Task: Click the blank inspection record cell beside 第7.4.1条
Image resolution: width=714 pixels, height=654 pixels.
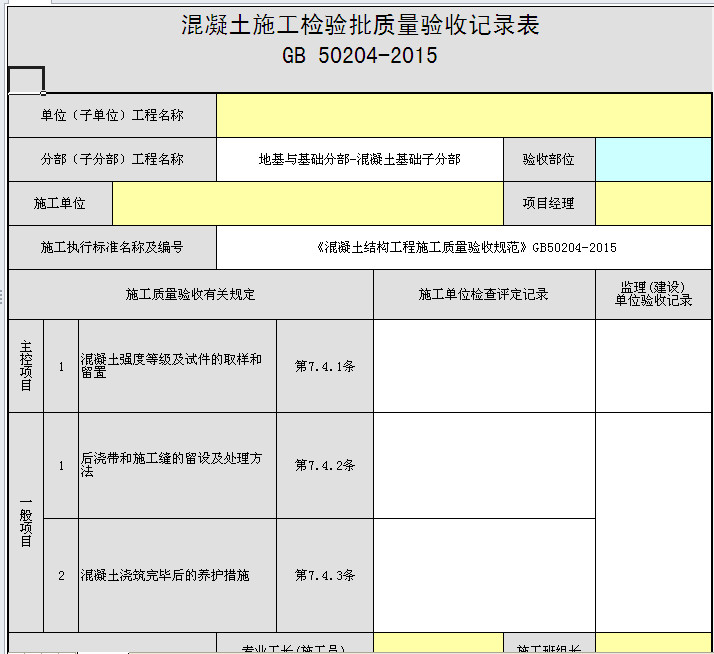Action: point(484,366)
